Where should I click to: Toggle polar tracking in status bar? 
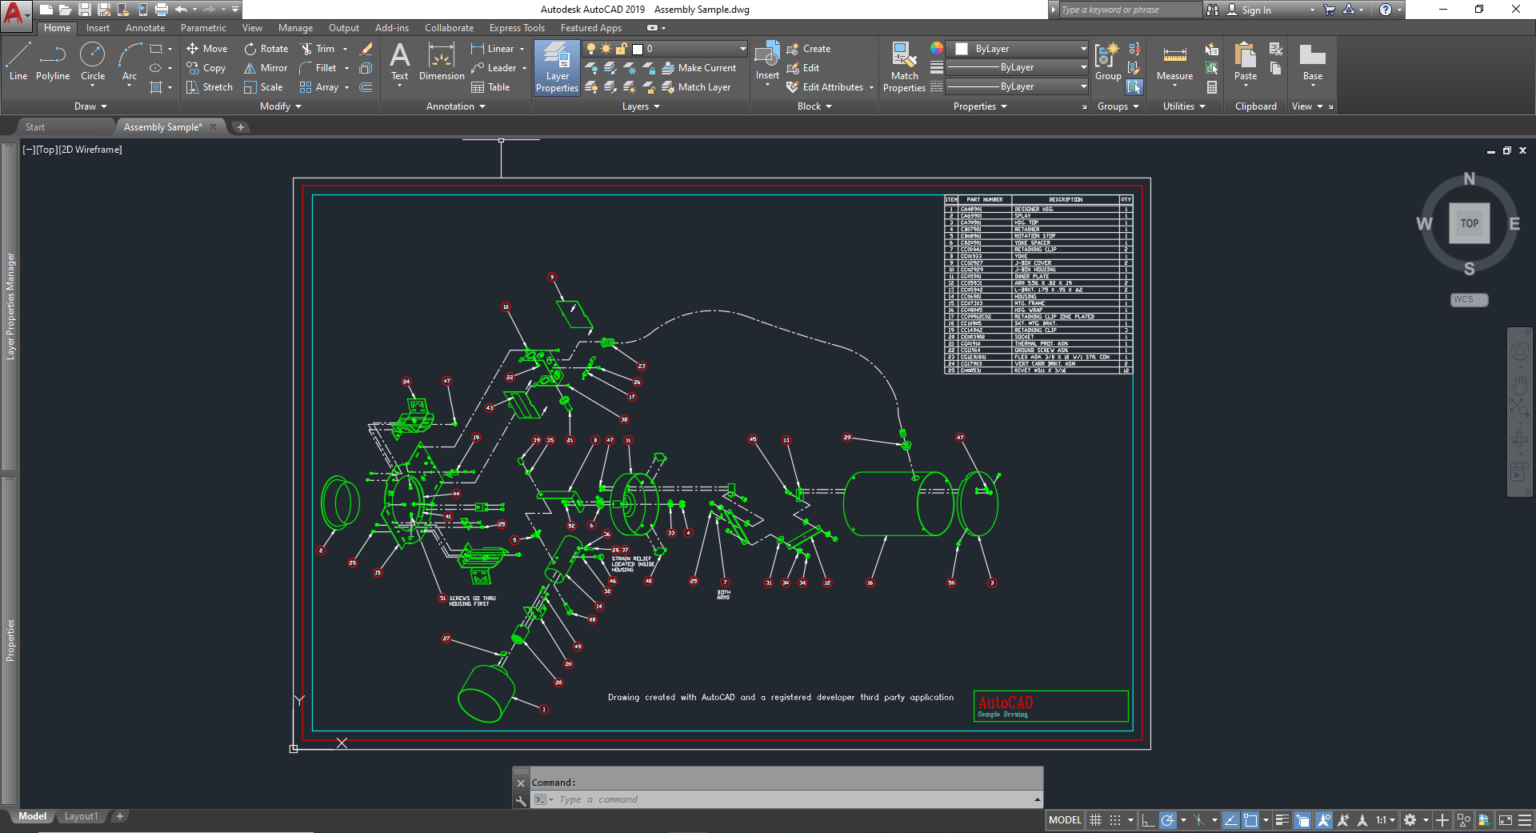(x=1167, y=820)
